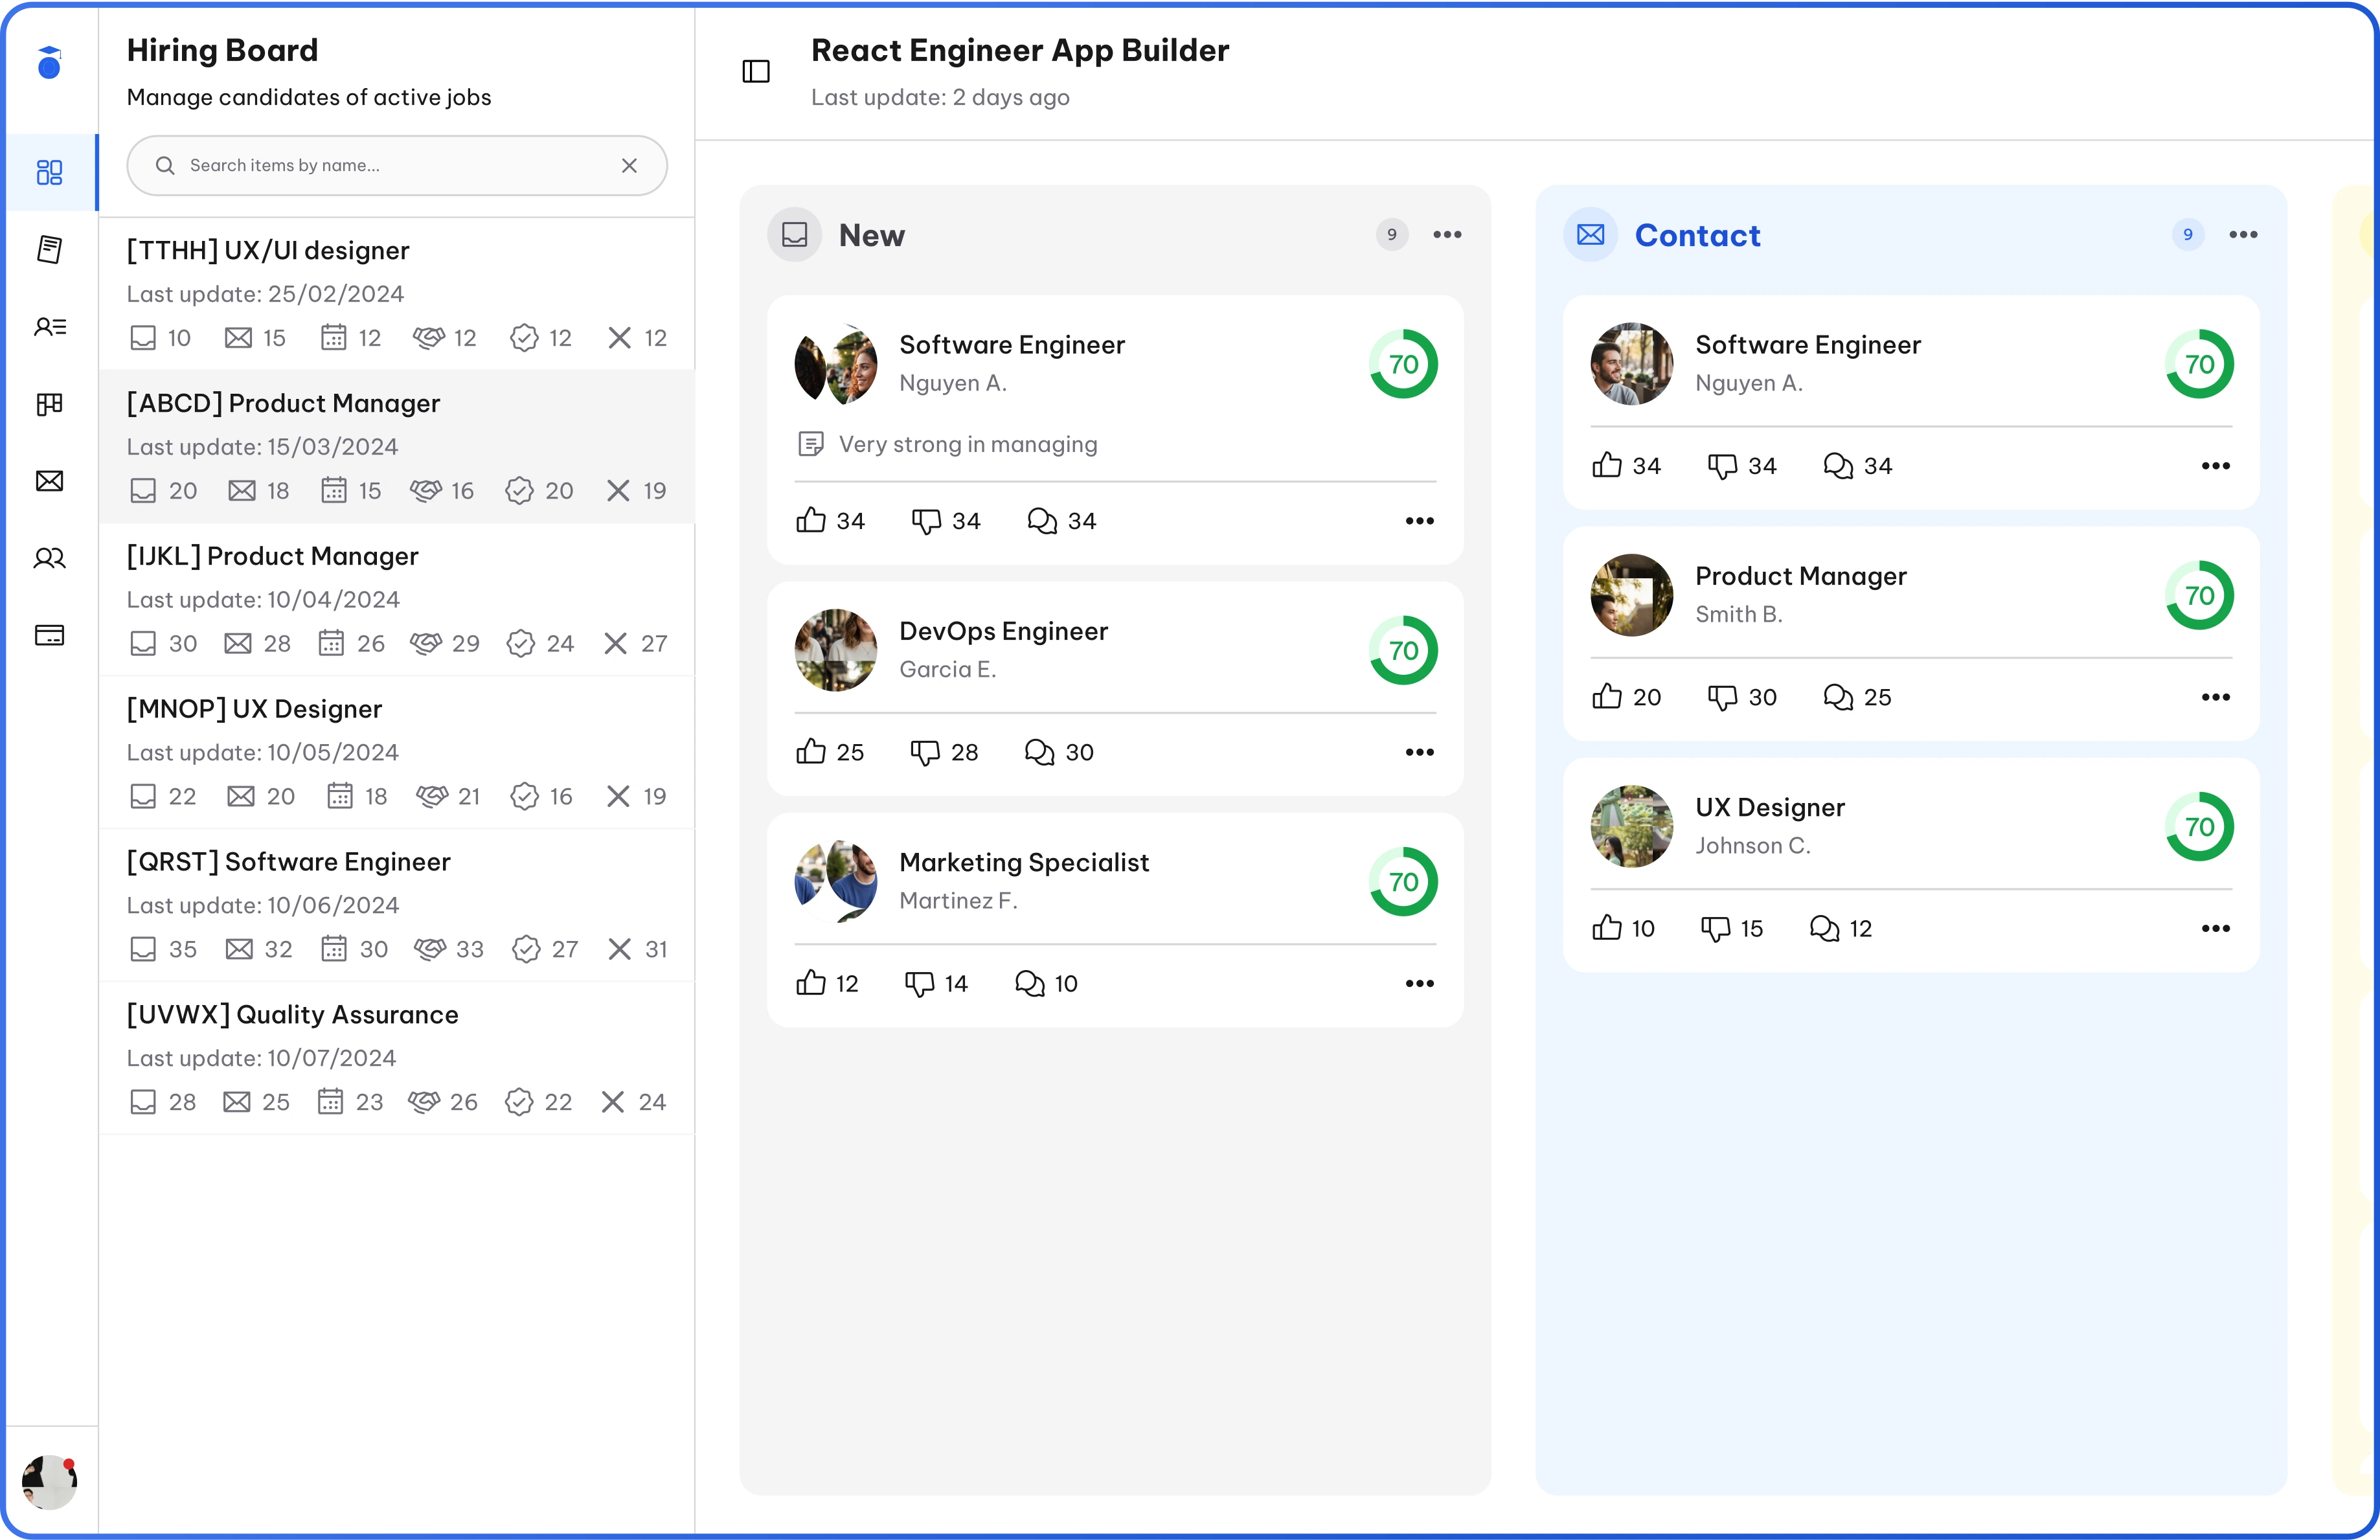Open New column options menu
The image size is (2380, 1540).
pos(1447,234)
